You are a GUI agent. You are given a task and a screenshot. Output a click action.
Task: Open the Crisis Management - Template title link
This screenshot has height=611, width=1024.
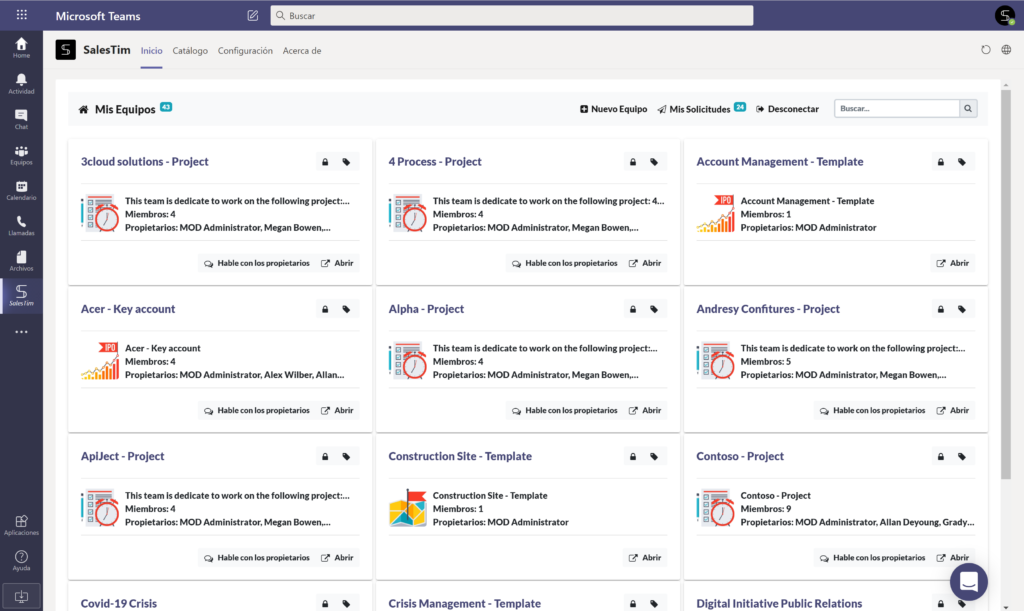464,604
